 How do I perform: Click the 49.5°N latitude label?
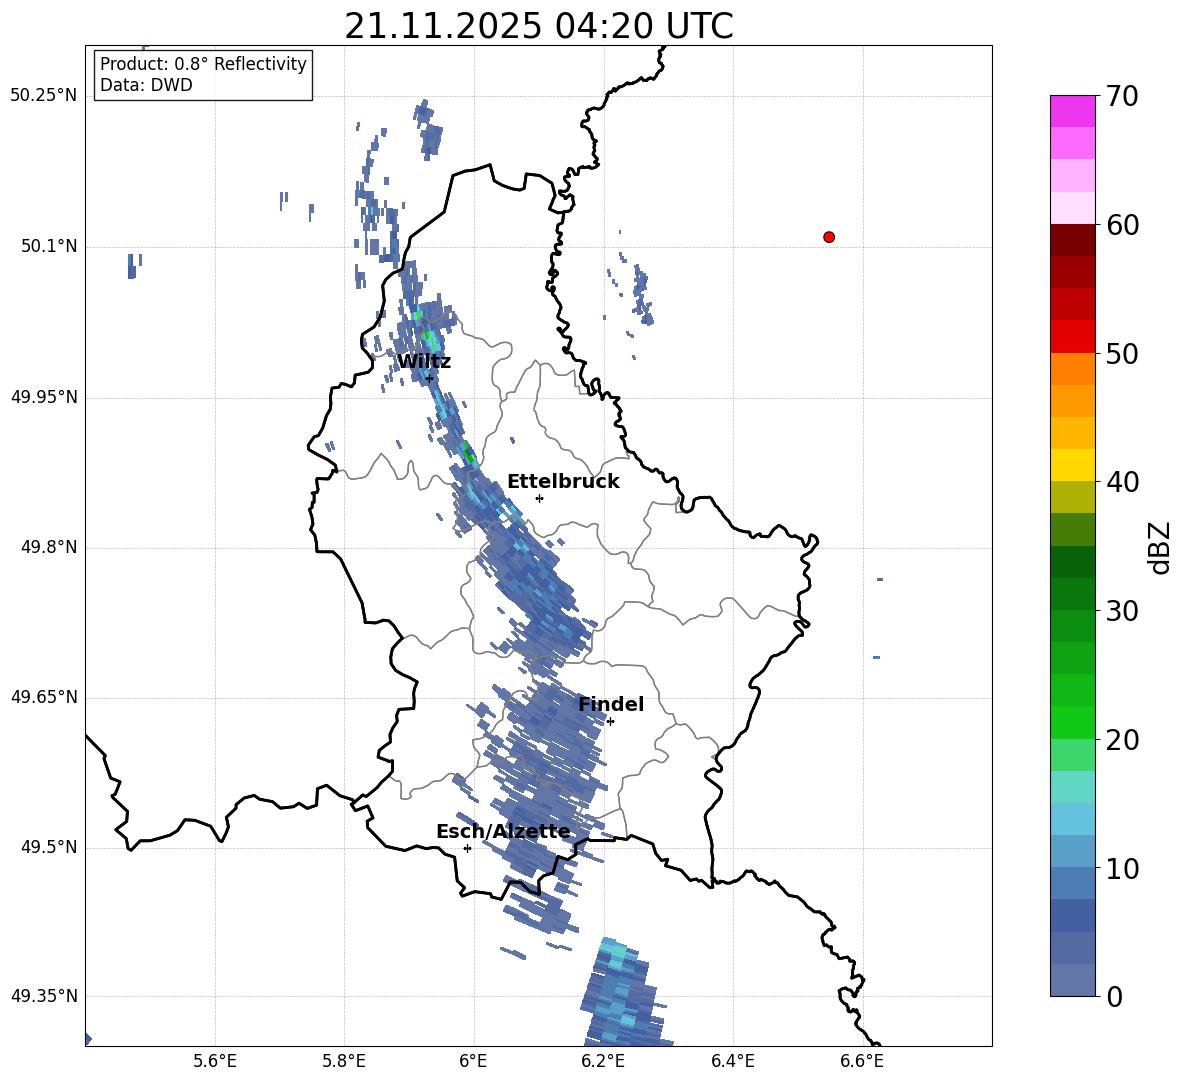click(49, 847)
